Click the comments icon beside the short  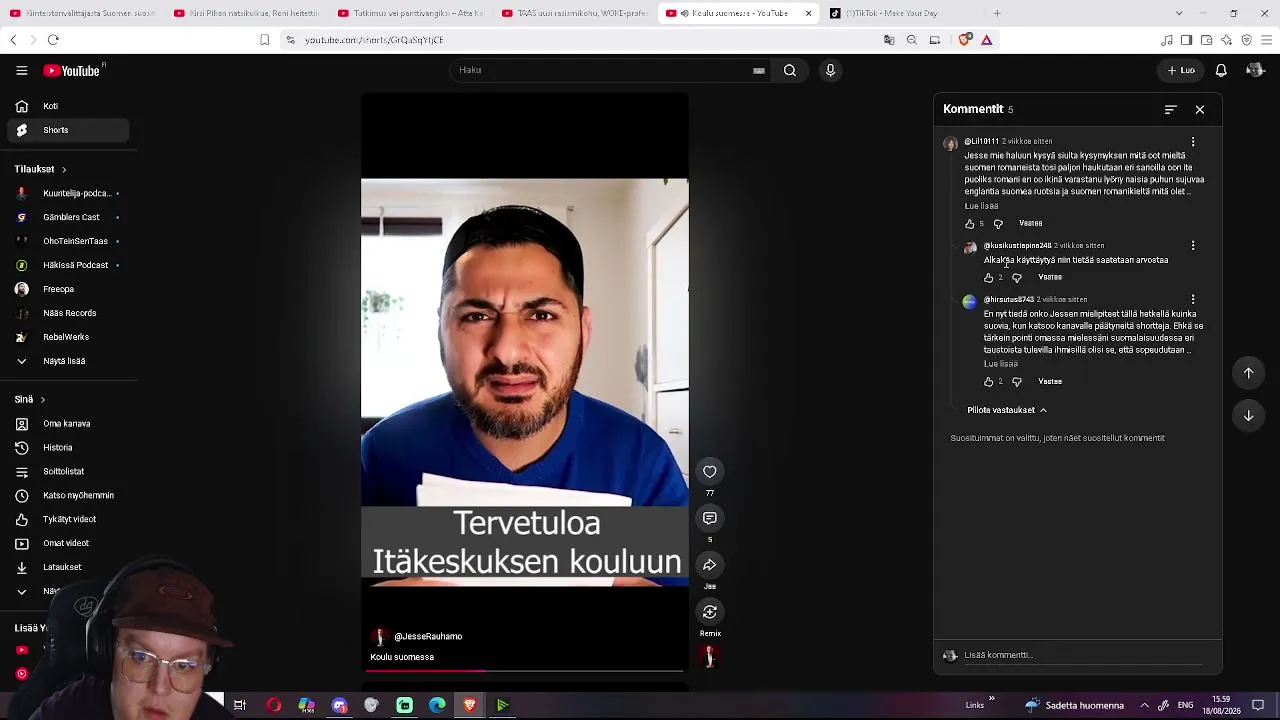tap(710, 518)
